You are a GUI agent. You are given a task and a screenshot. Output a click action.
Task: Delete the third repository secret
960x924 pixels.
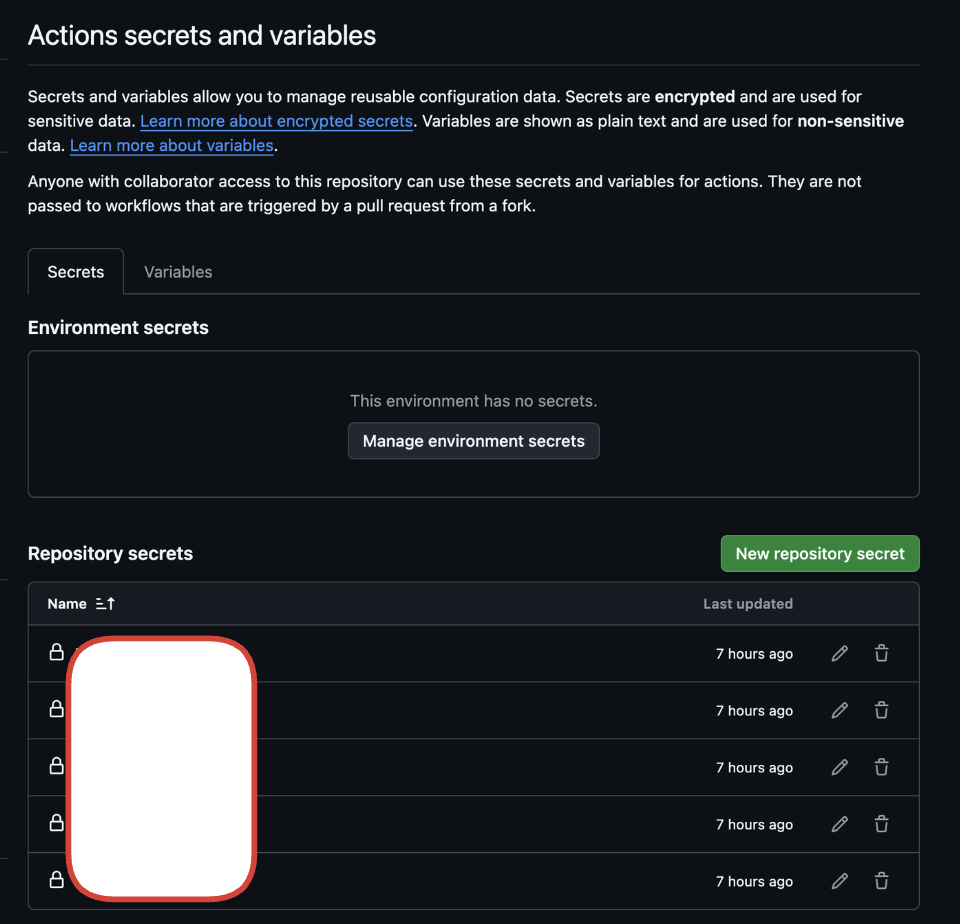tap(881, 768)
